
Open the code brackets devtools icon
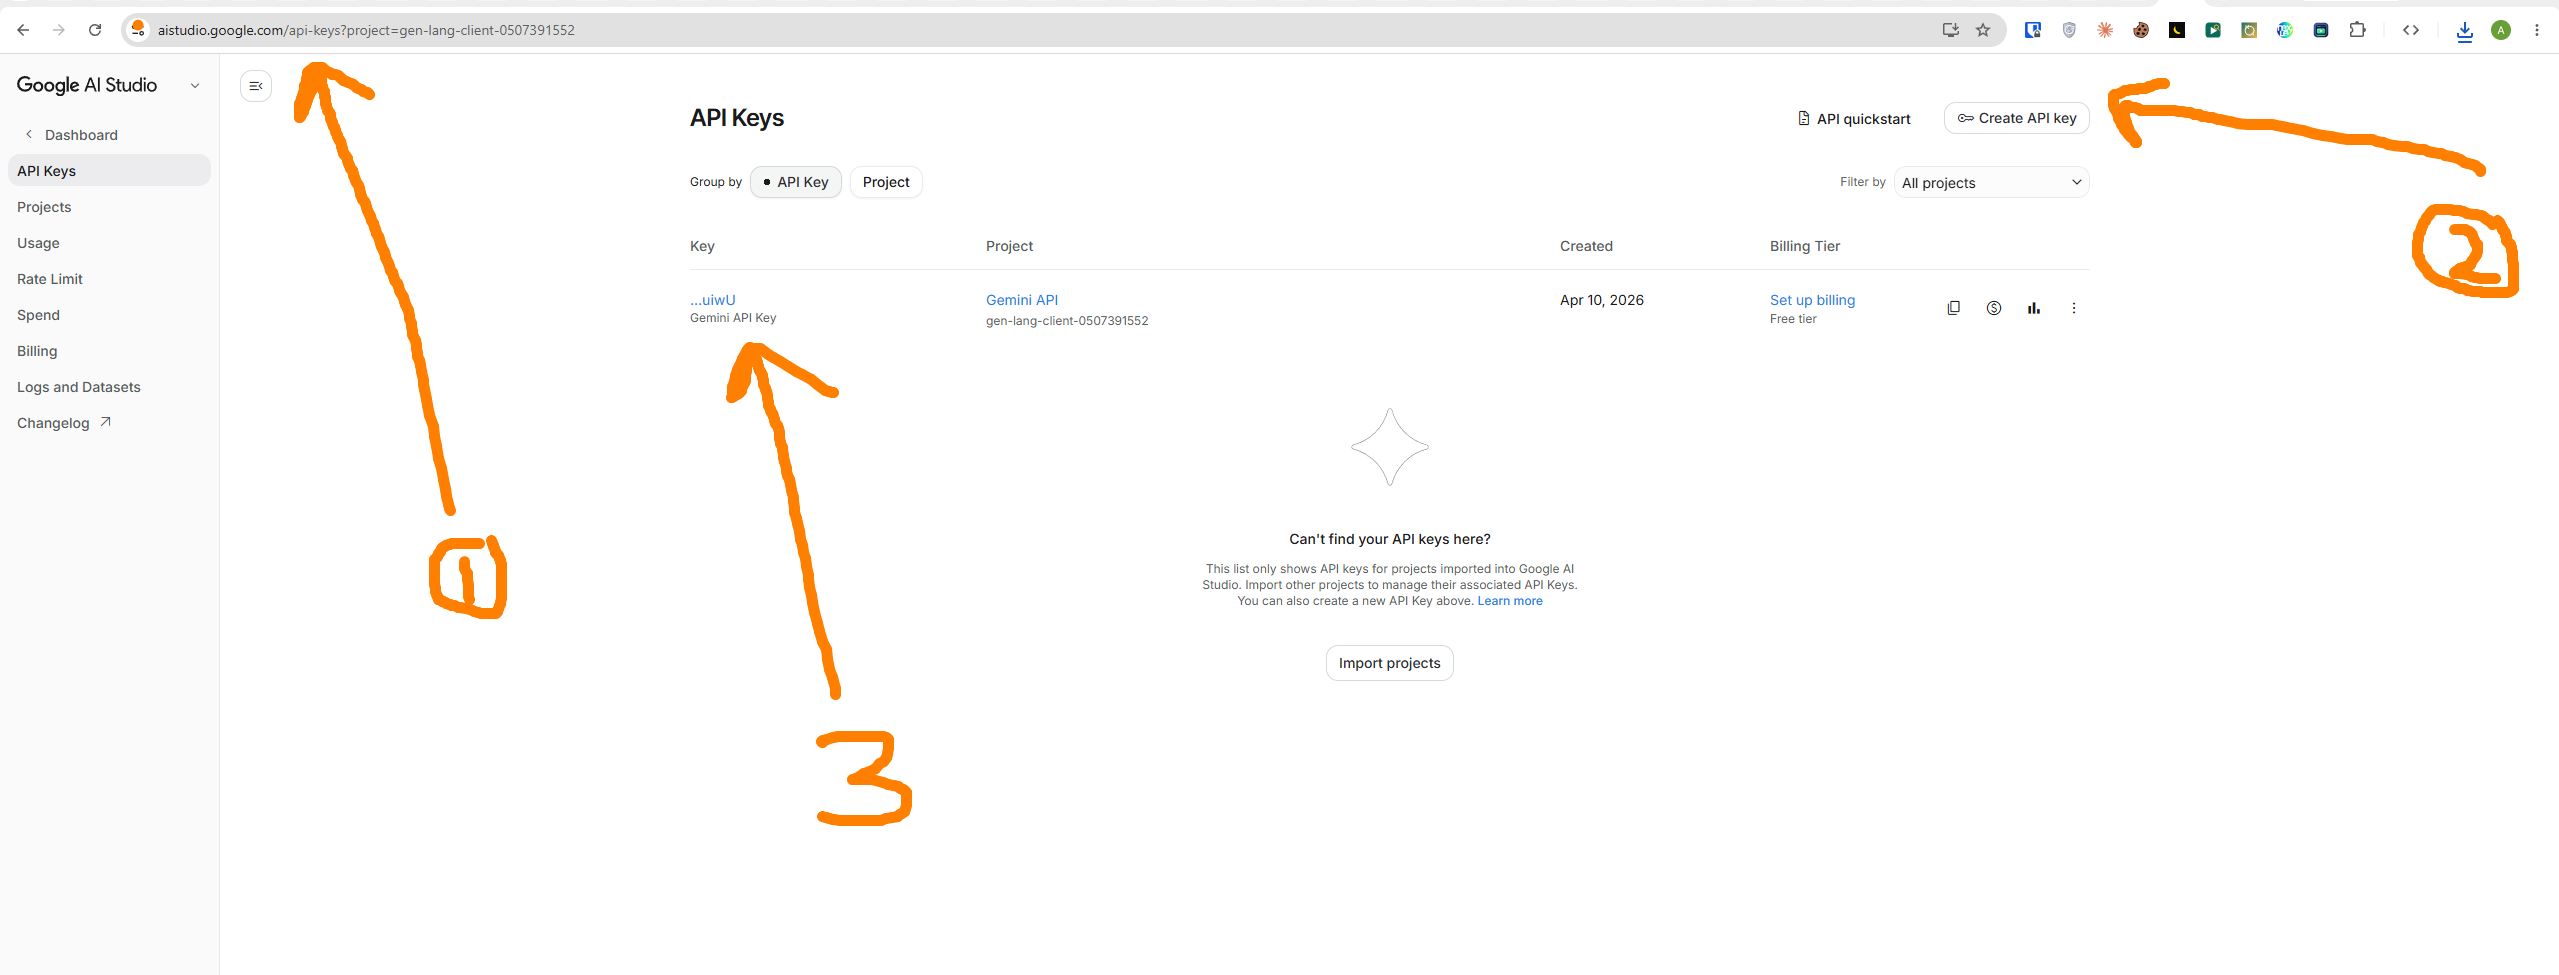(x=2411, y=30)
